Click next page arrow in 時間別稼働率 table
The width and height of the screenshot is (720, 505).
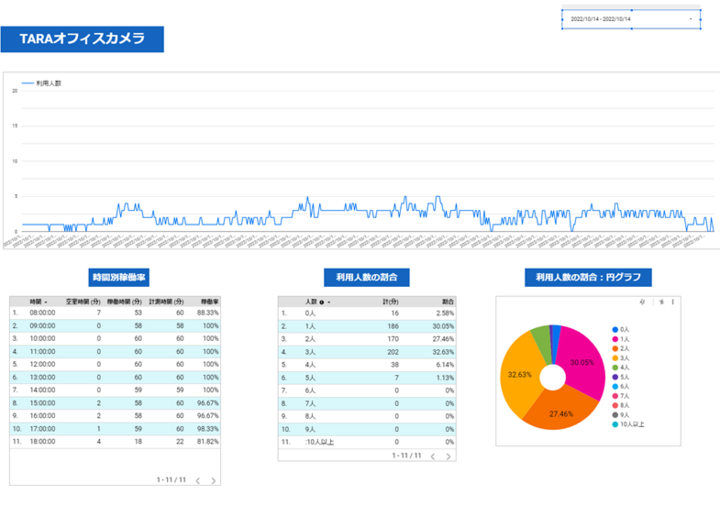[213, 480]
